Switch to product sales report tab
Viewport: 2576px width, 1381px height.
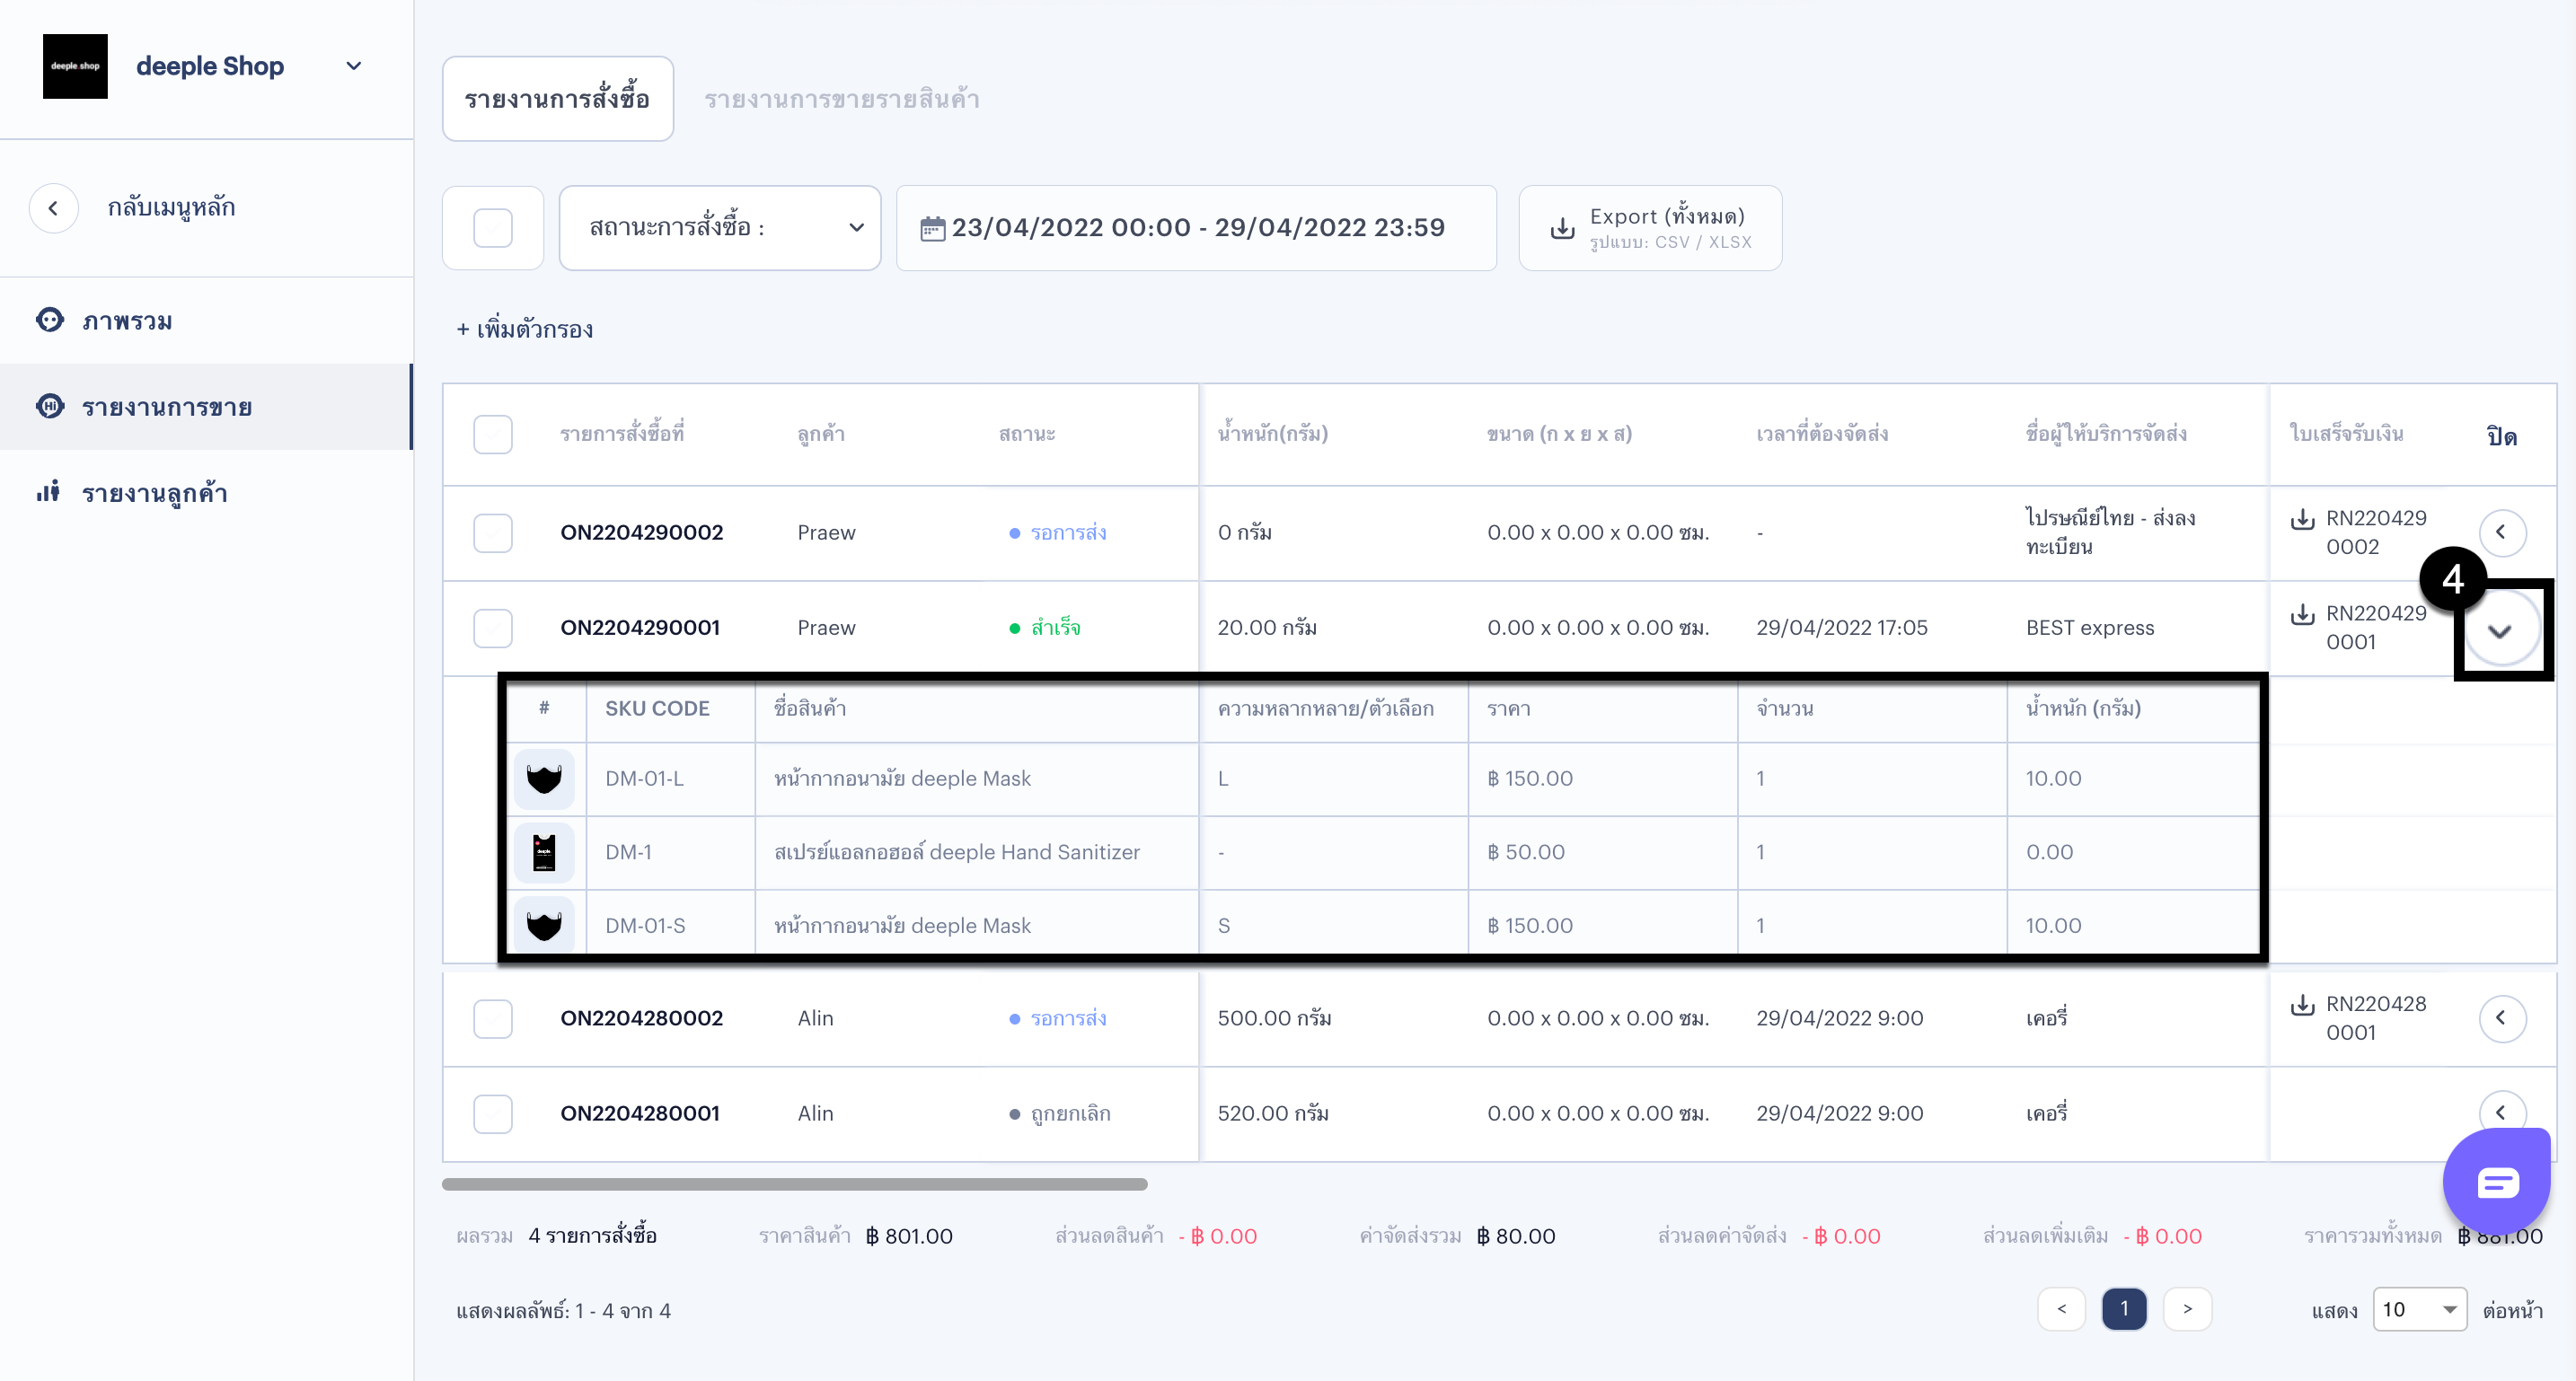[841, 99]
